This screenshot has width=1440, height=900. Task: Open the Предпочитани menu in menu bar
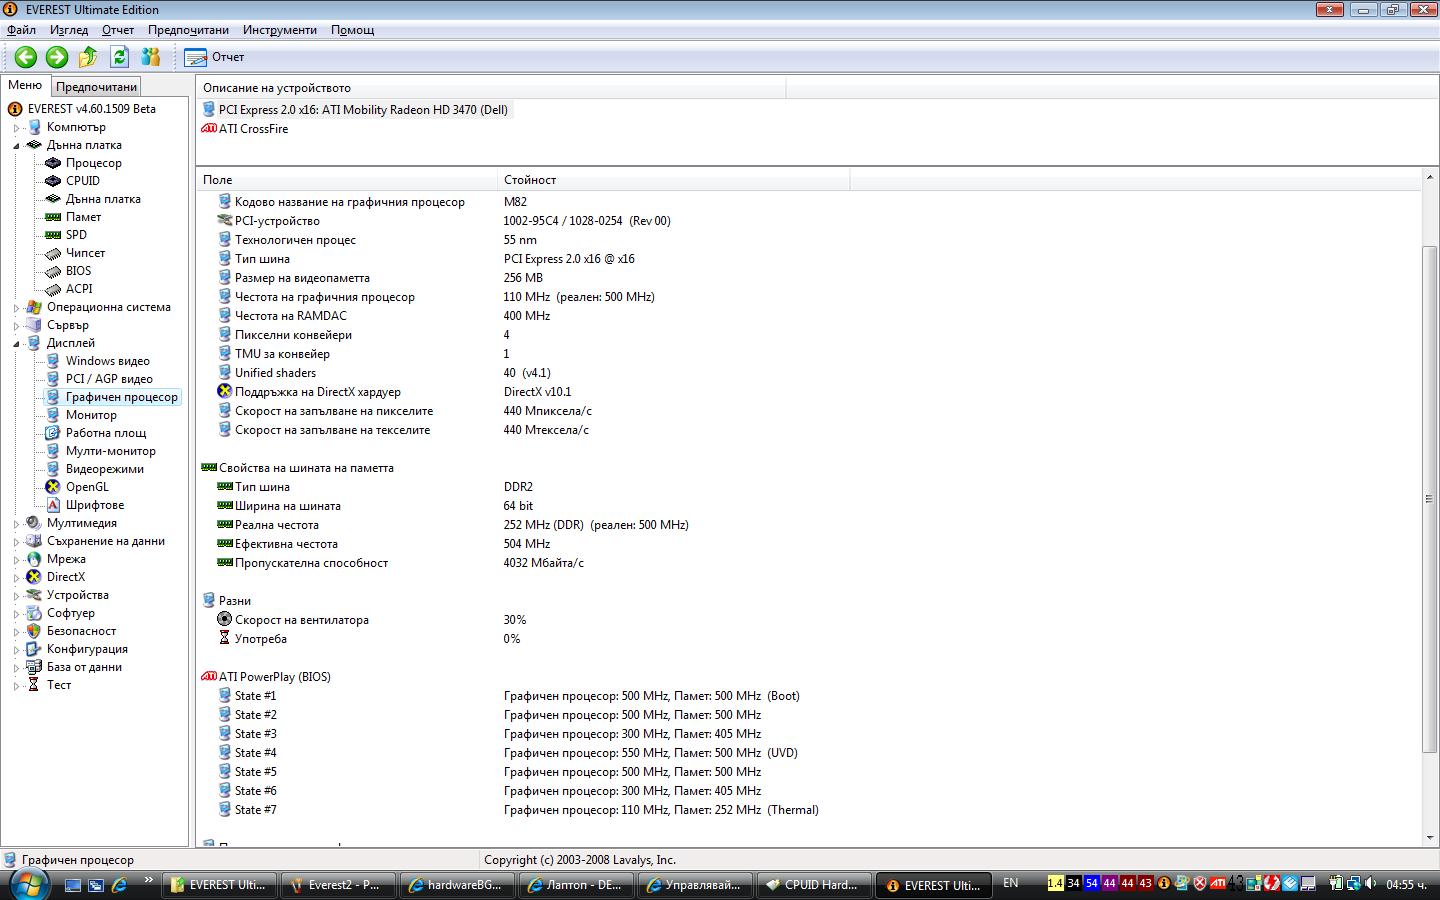click(x=188, y=30)
